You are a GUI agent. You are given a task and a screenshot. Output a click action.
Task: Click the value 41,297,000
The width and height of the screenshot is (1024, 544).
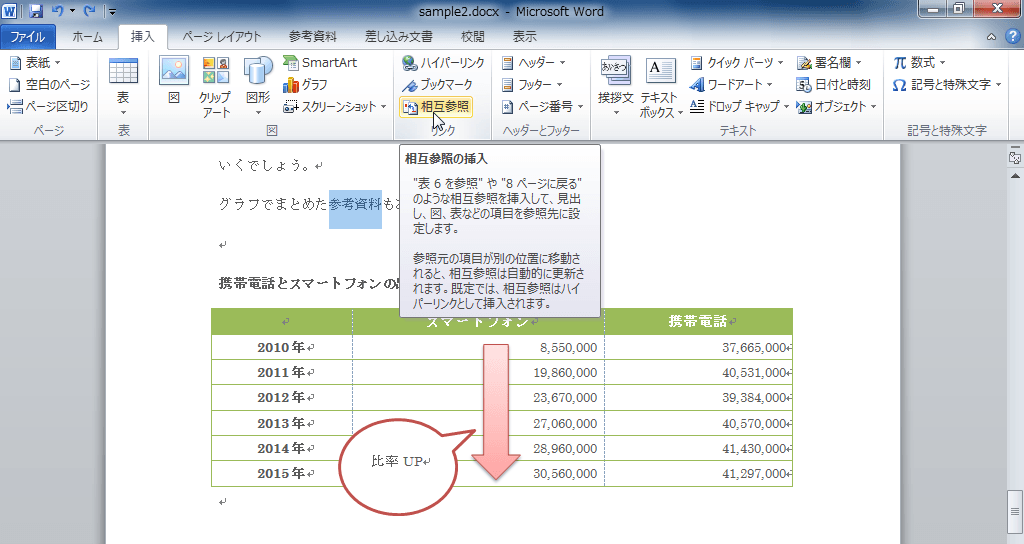(754, 473)
